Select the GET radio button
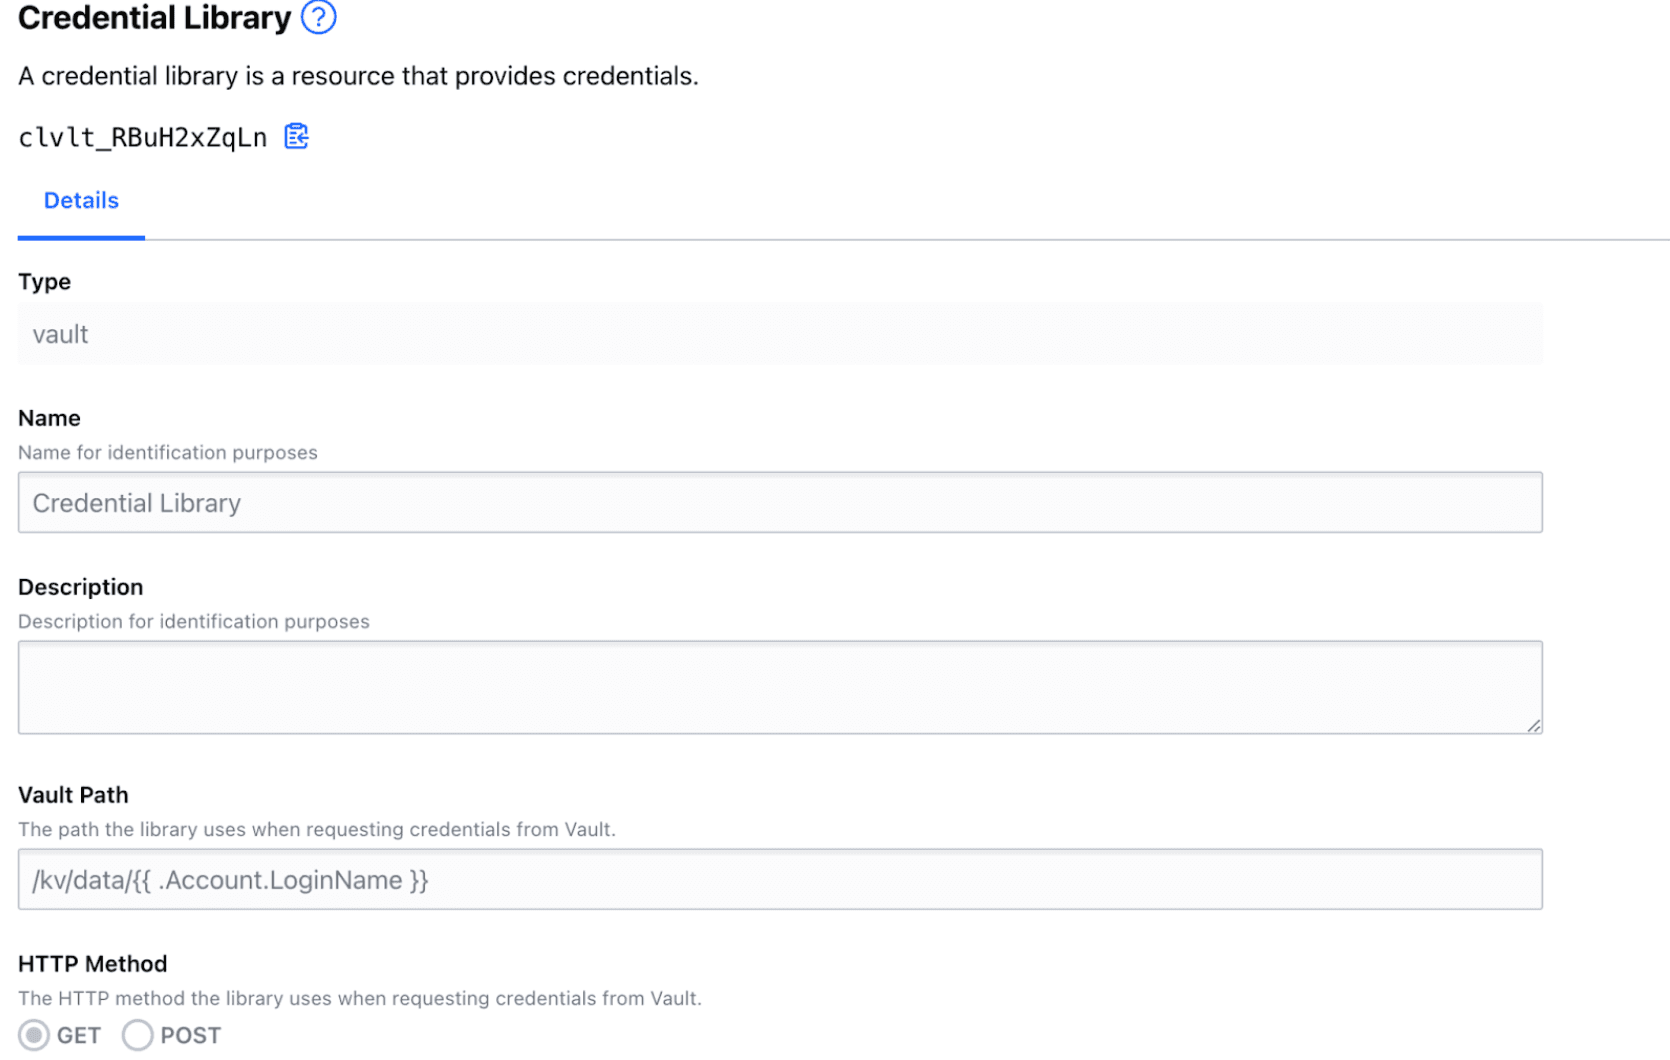Viewport: 1670px width, 1060px height. click(34, 1035)
